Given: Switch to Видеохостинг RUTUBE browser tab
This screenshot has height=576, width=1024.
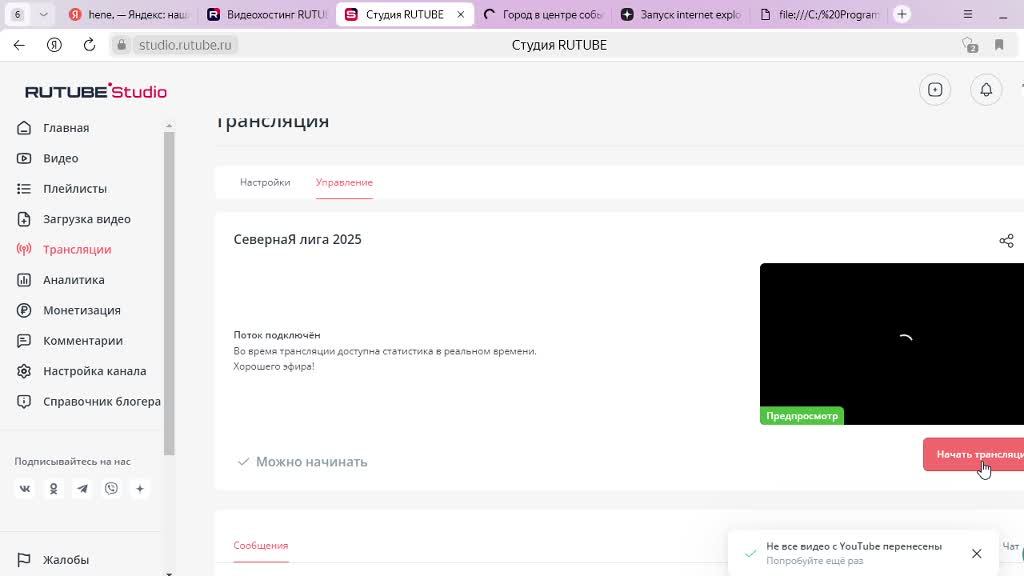Looking at the screenshot, I should (x=267, y=14).
